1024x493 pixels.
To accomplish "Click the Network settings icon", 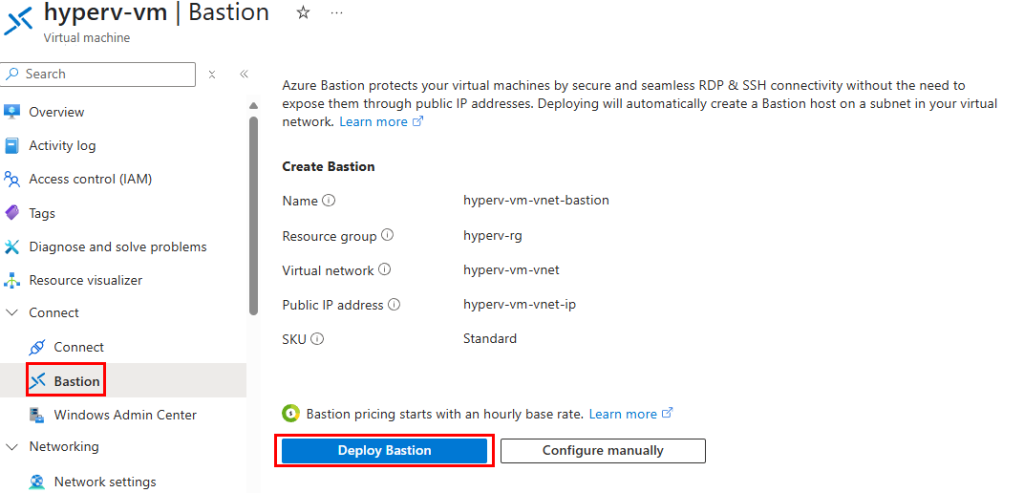I will [37, 482].
